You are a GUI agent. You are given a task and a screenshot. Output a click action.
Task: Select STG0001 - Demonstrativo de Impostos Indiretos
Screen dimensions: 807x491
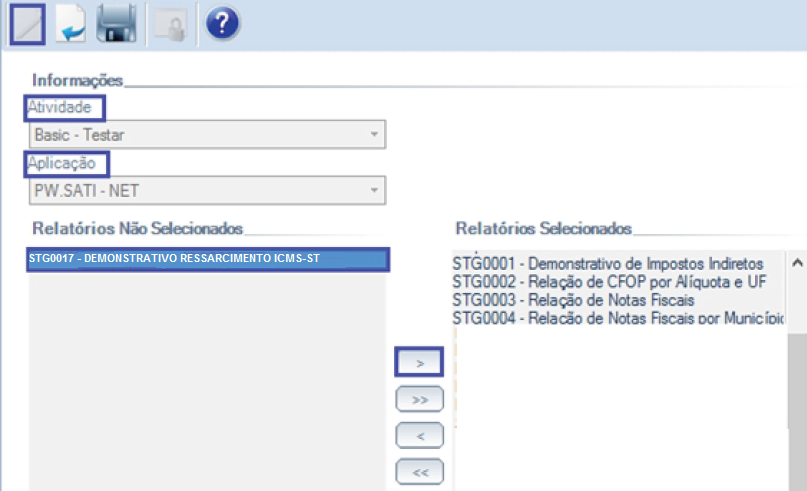point(607,264)
